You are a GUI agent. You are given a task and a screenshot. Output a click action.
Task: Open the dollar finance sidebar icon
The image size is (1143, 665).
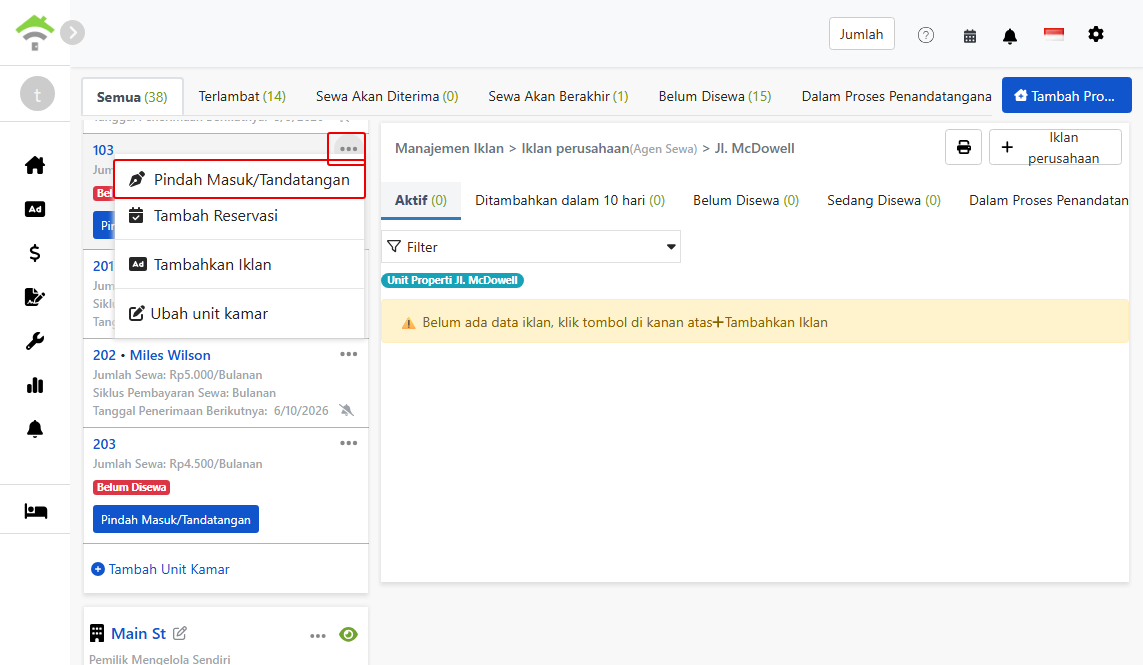(x=35, y=253)
